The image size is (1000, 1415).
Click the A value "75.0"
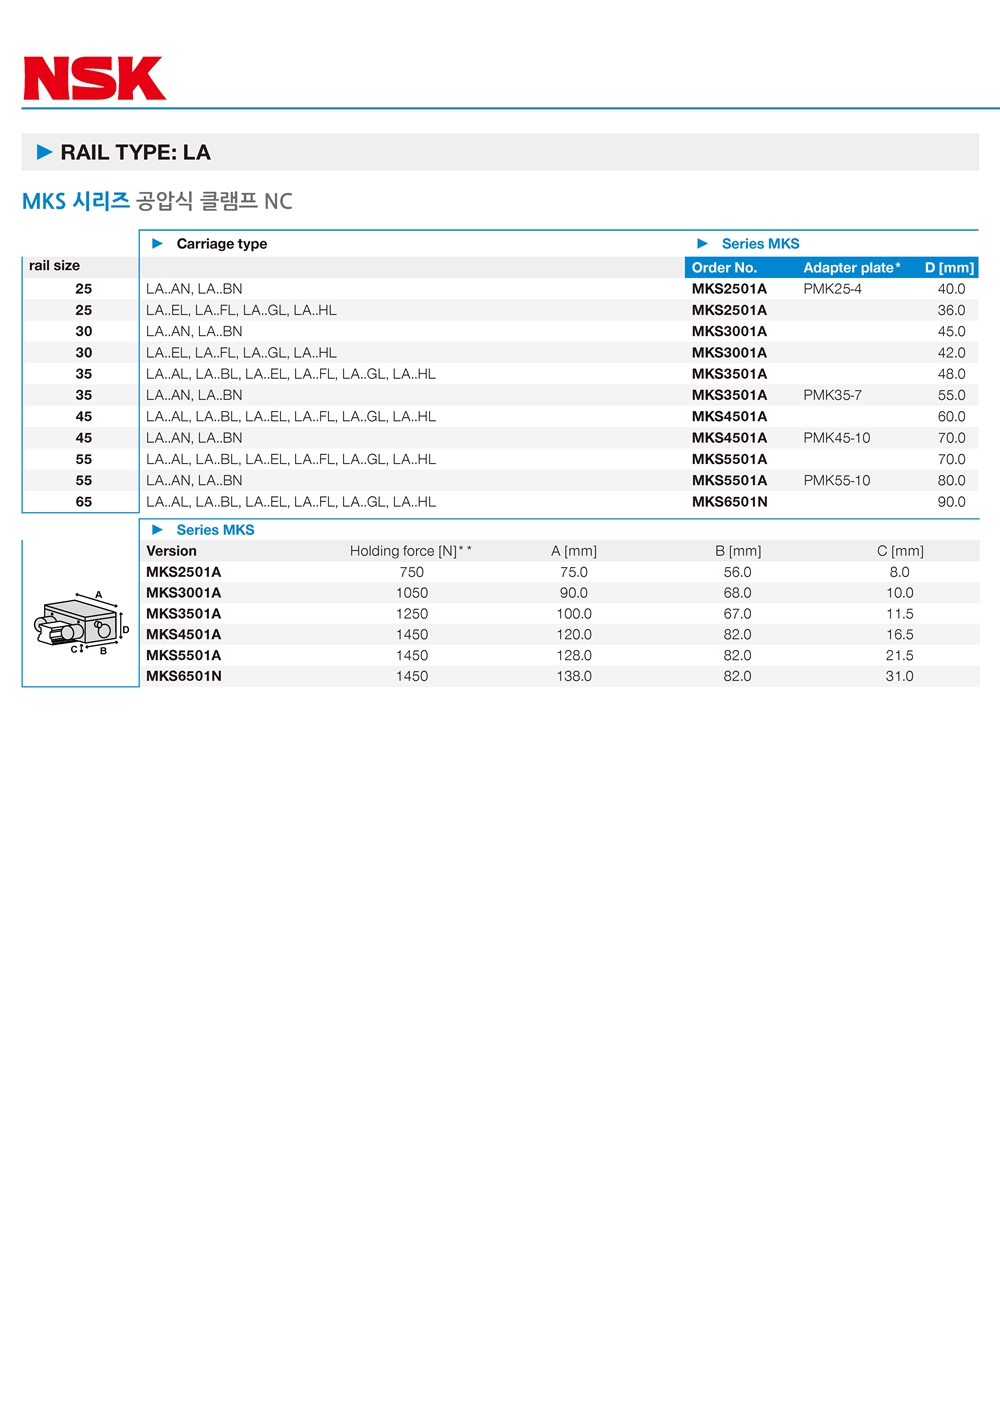(574, 572)
